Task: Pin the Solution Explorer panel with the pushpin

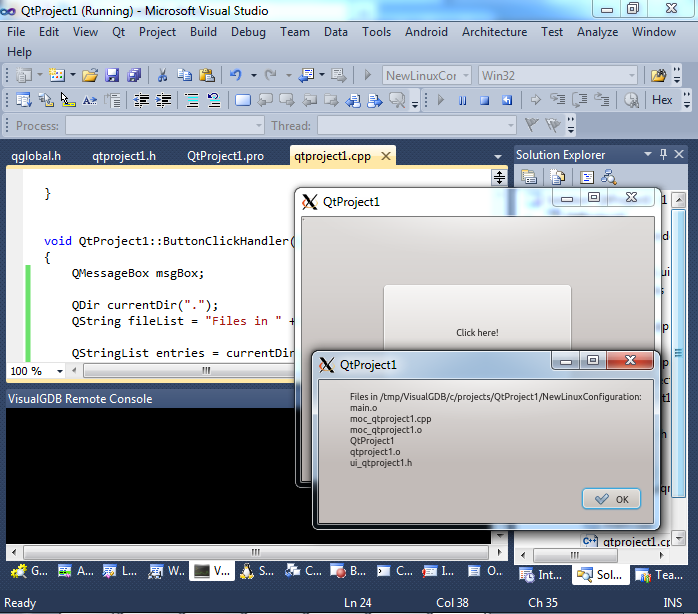Action: point(663,155)
